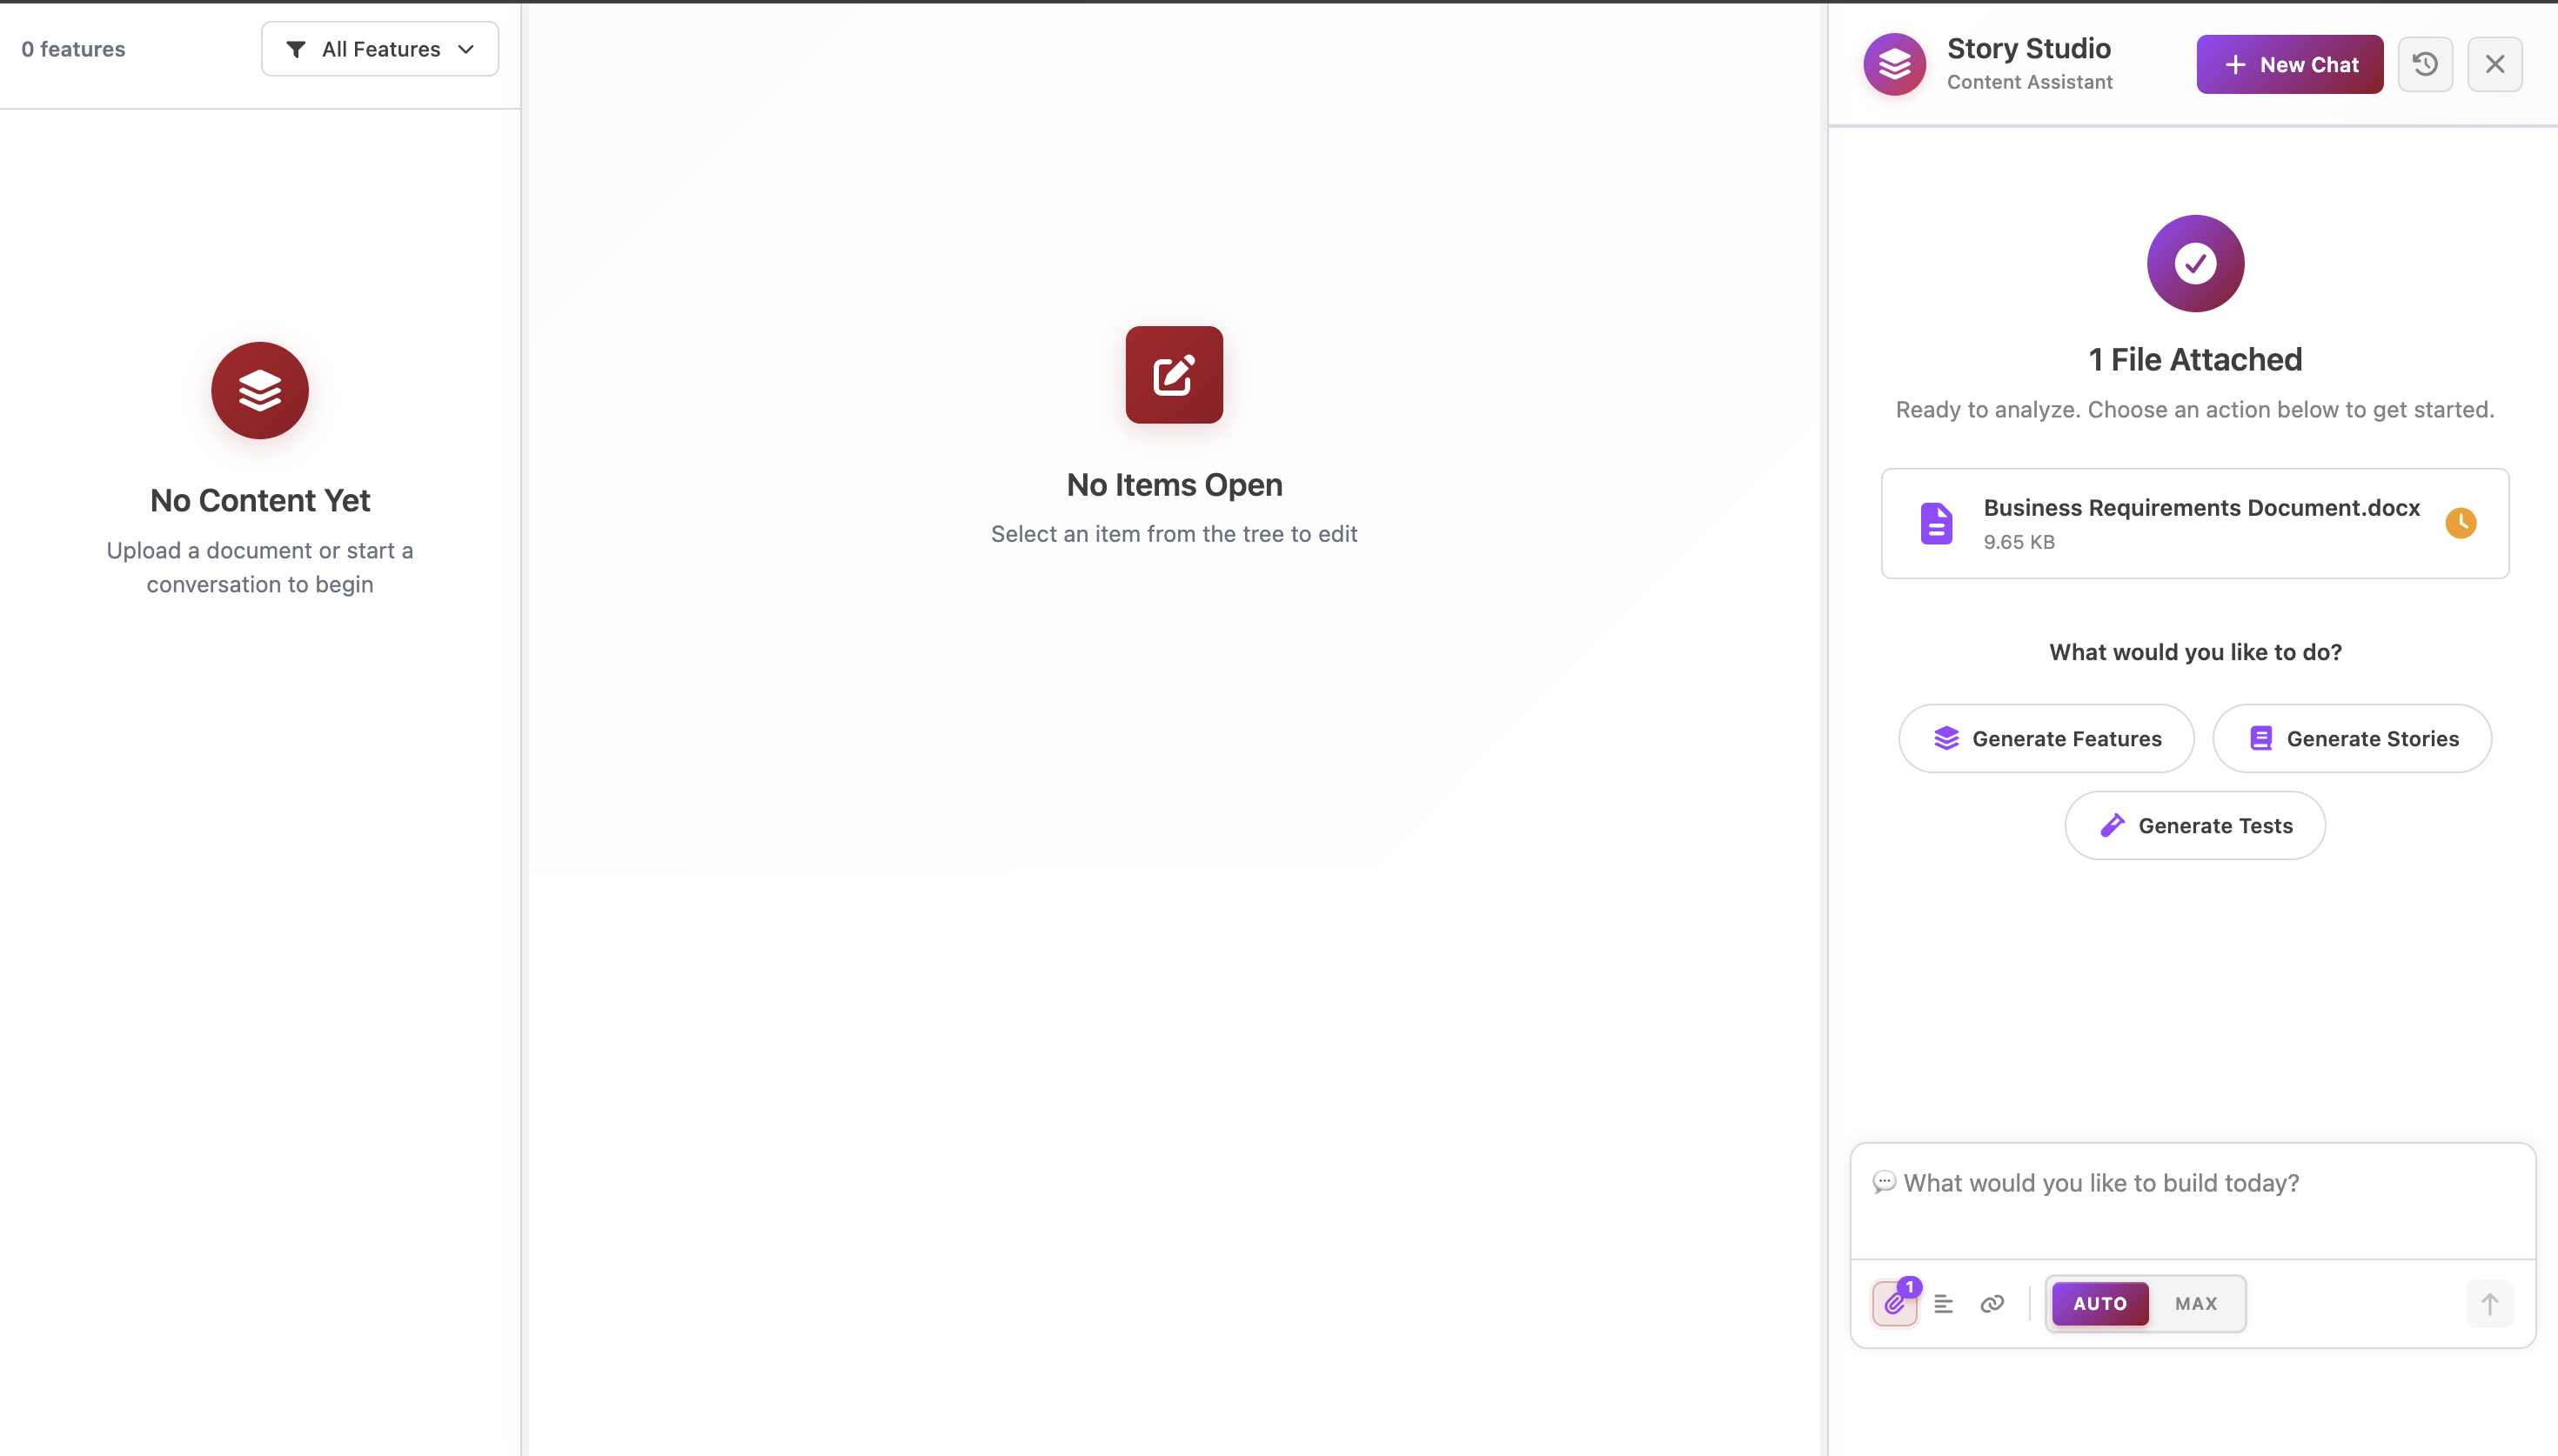Click the Story Studio layers logo
The image size is (2558, 1456).
pyautogui.click(x=1894, y=65)
